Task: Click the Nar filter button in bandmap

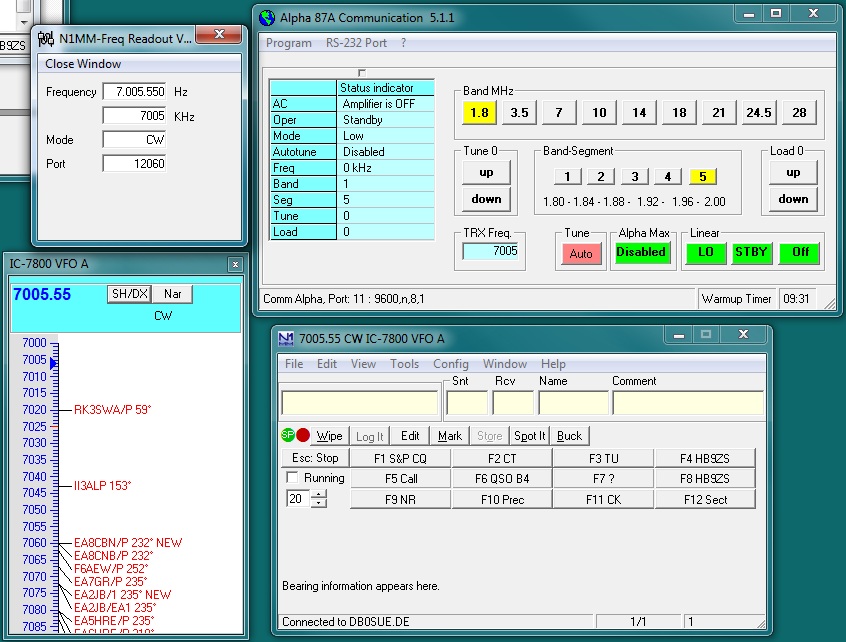Action: point(172,294)
